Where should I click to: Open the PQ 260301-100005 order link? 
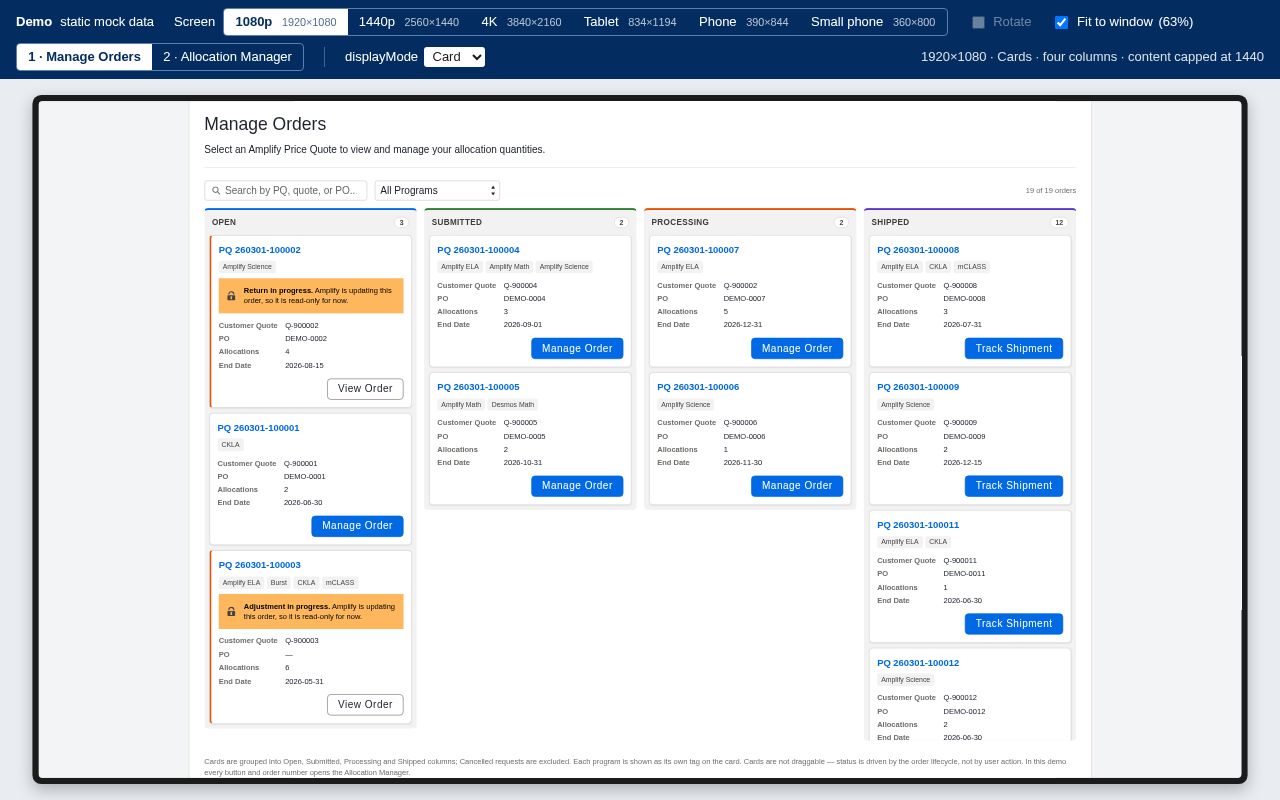(x=478, y=387)
